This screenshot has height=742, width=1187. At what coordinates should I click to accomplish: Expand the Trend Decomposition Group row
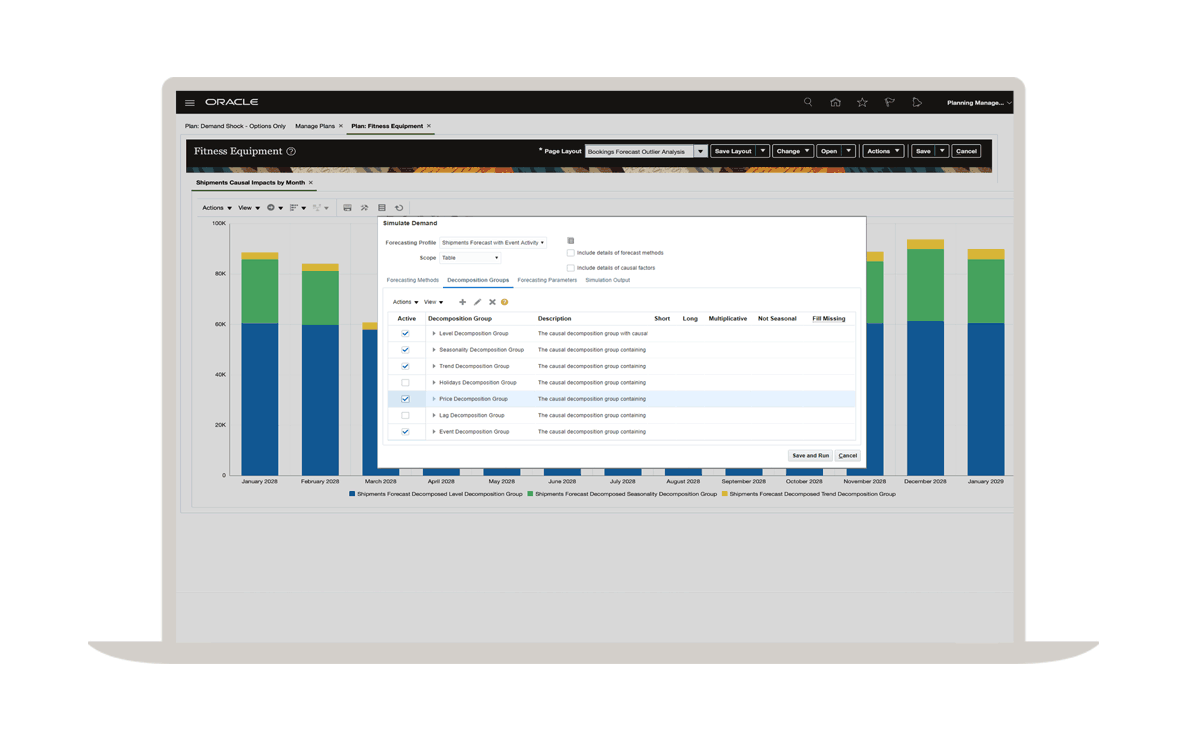click(x=434, y=366)
